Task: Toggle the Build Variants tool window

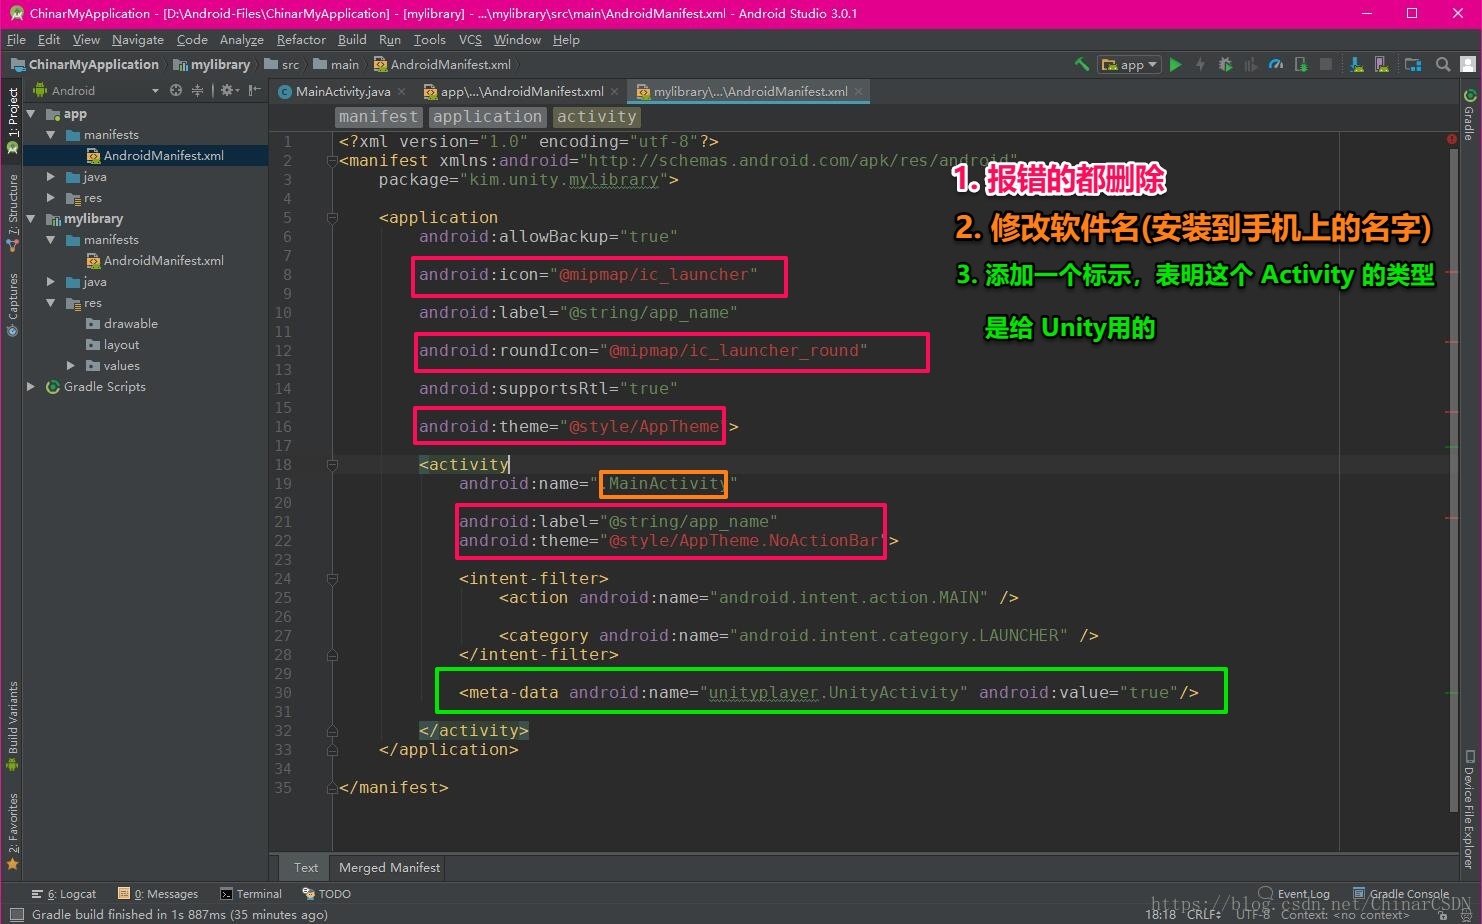Action: coord(13,725)
